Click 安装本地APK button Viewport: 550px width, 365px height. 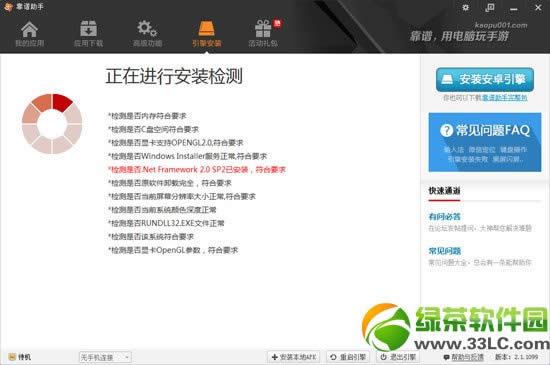[x=294, y=357]
